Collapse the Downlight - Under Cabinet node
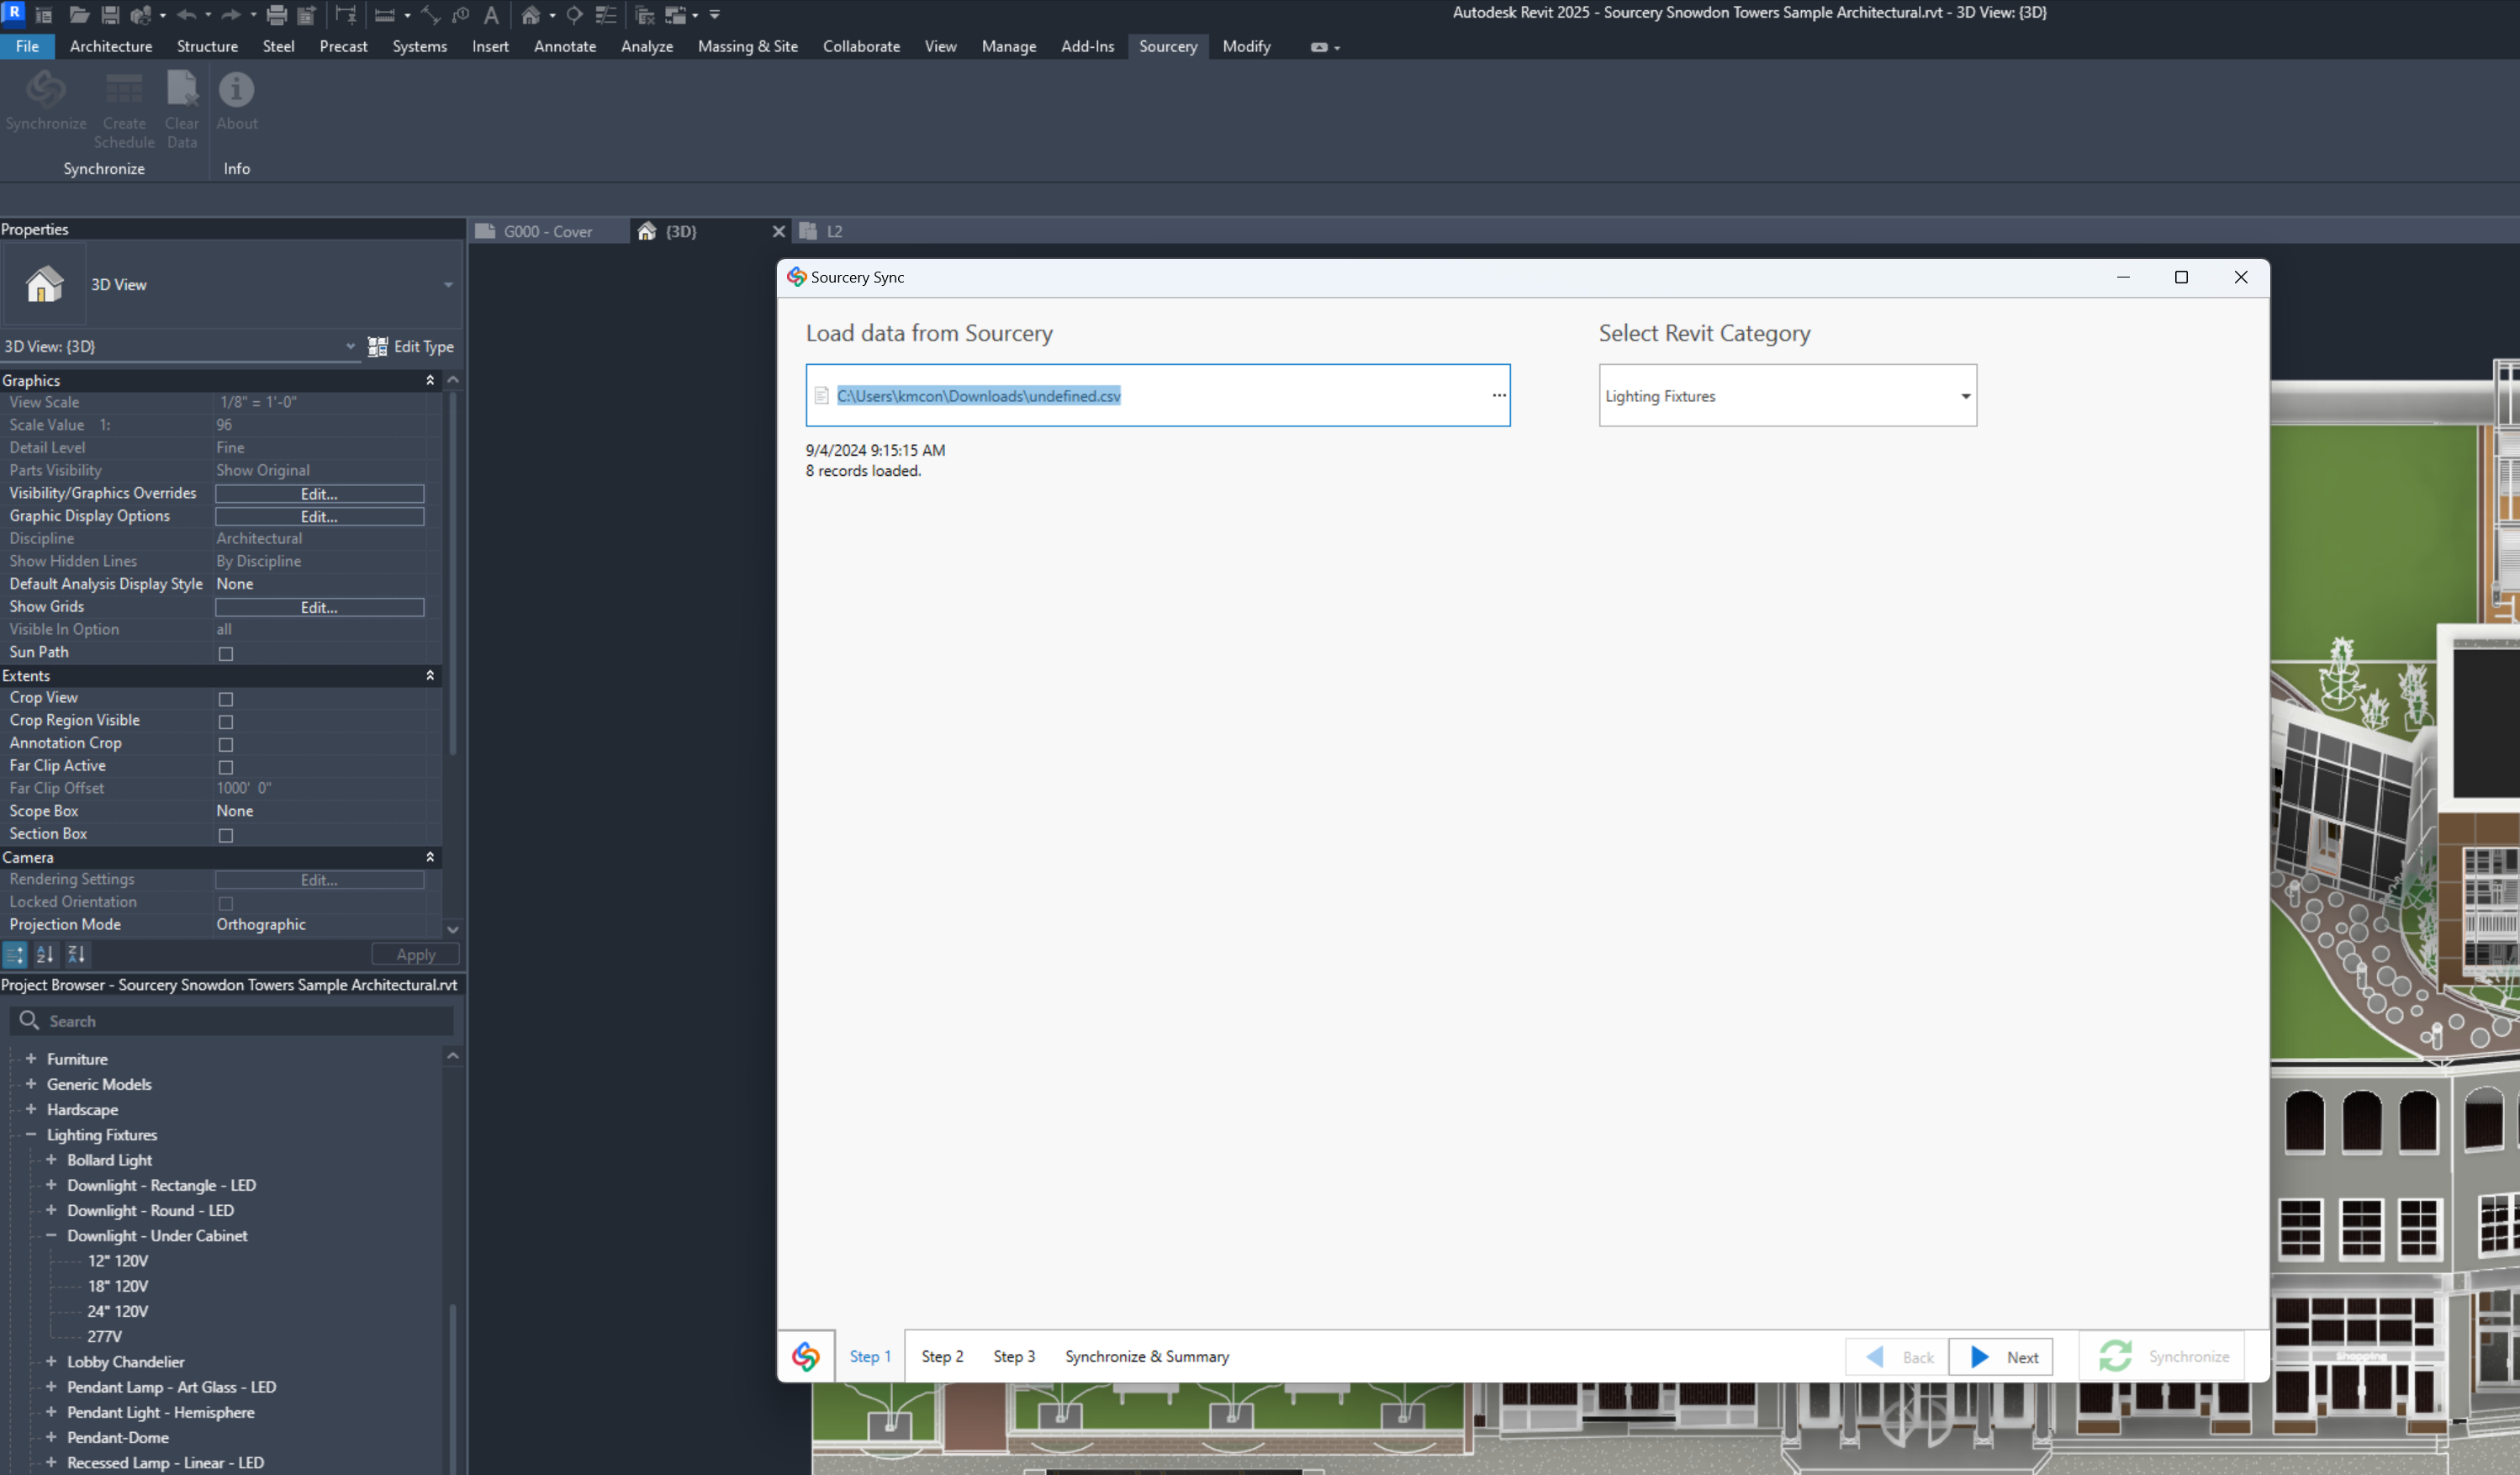Image resolution: width=2520 pixels, height=1475 pixels. [51, 1236]
